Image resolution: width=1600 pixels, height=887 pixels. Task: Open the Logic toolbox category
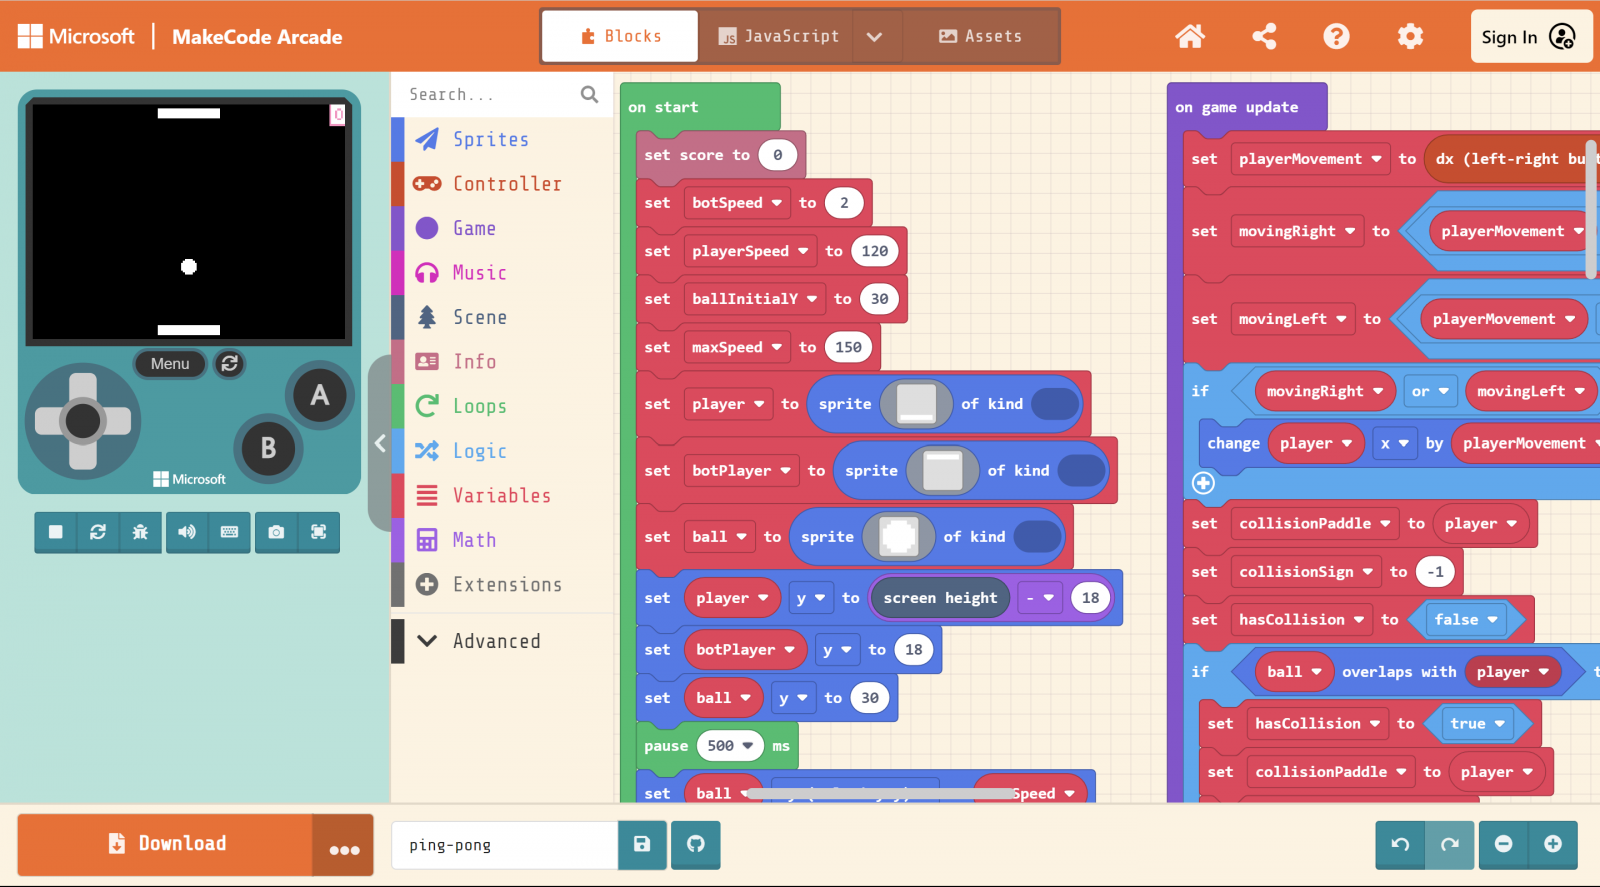click(x=501, y=451)
